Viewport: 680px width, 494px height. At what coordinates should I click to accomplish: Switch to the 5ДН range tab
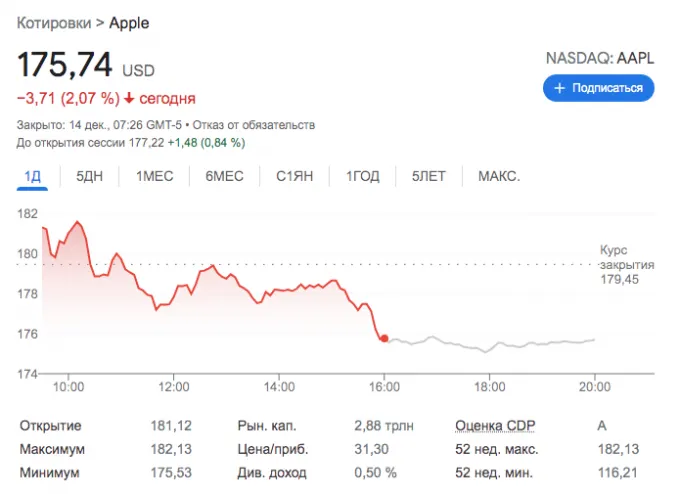click(x=90, y=176)
